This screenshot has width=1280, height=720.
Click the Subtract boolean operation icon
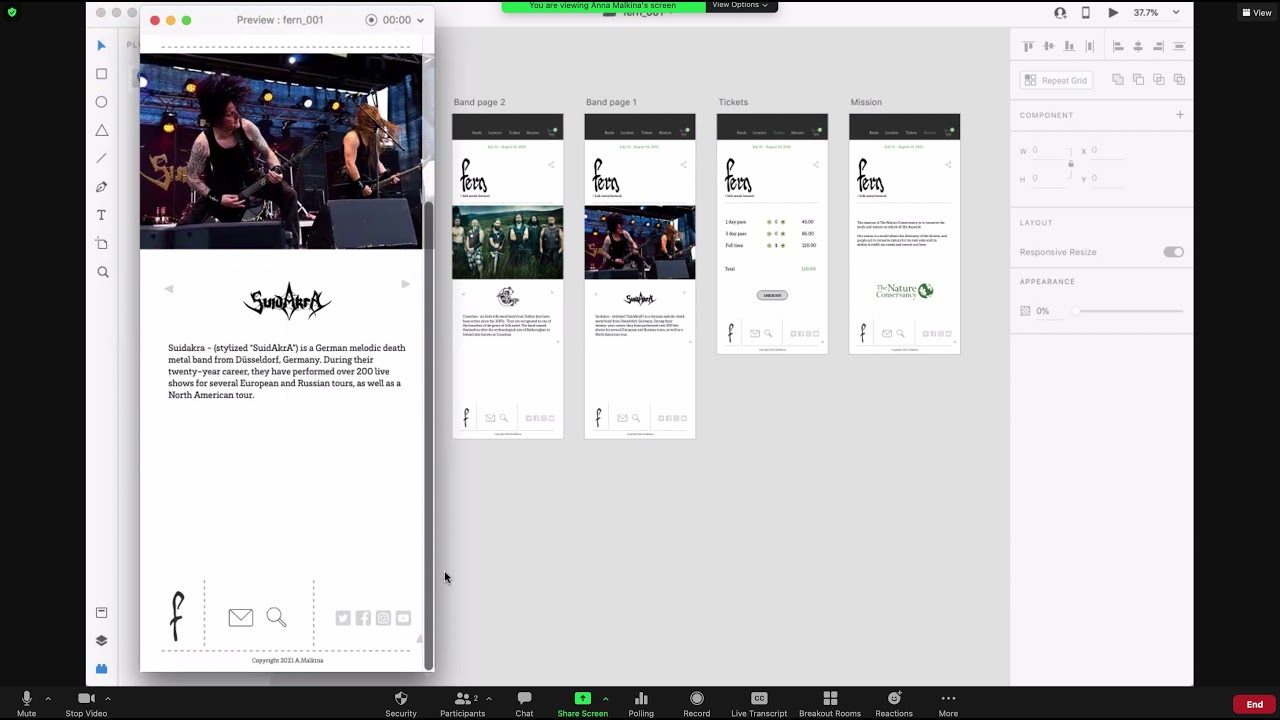tap(1138, 80)
